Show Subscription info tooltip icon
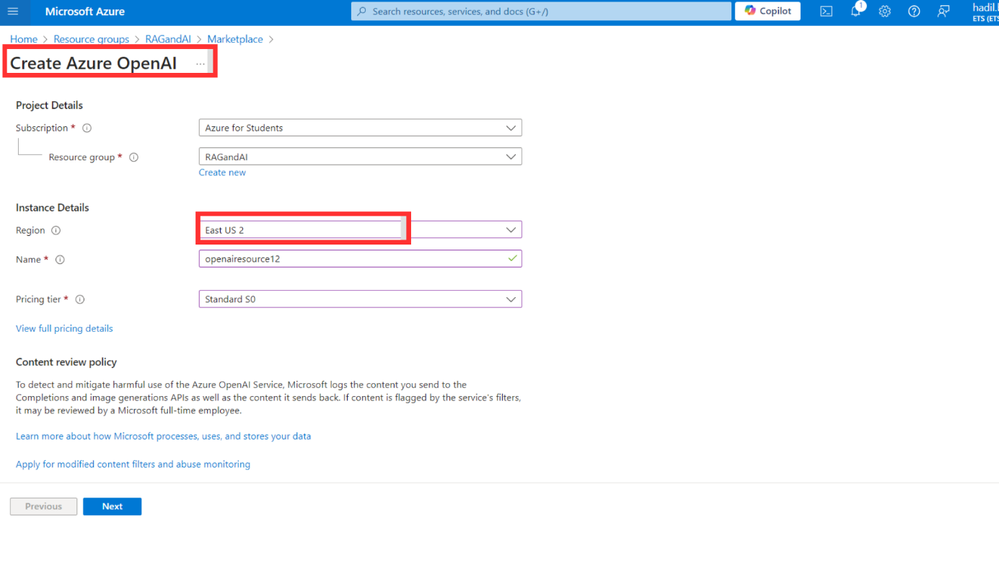 pos(87,128)
